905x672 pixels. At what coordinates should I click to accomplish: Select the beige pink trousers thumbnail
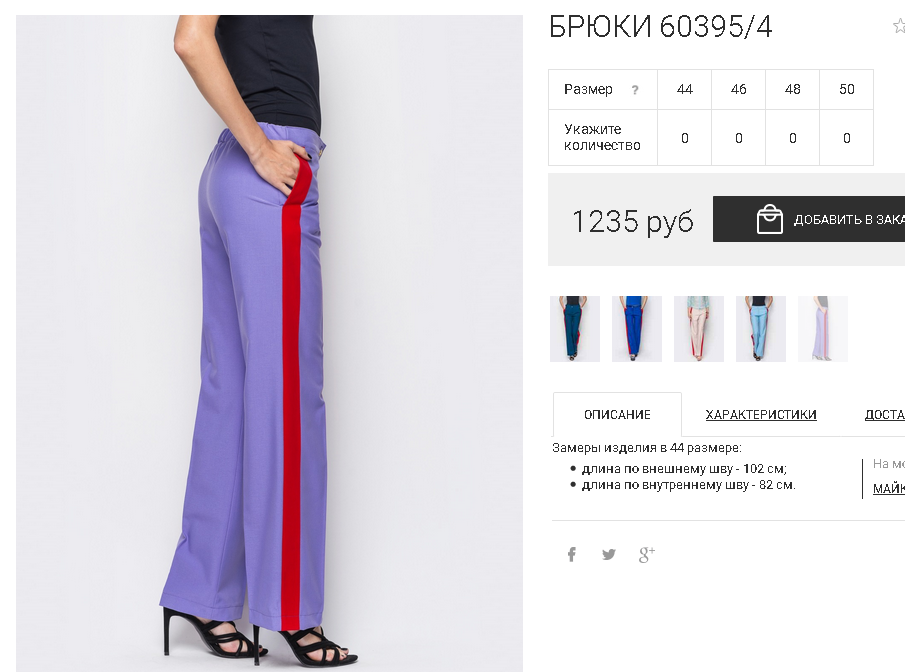tap(699, 329)
